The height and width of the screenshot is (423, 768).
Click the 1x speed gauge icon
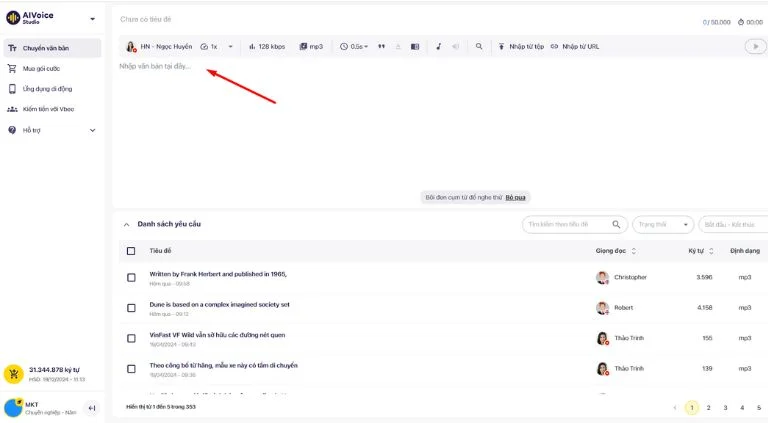[x=204, y=47]
